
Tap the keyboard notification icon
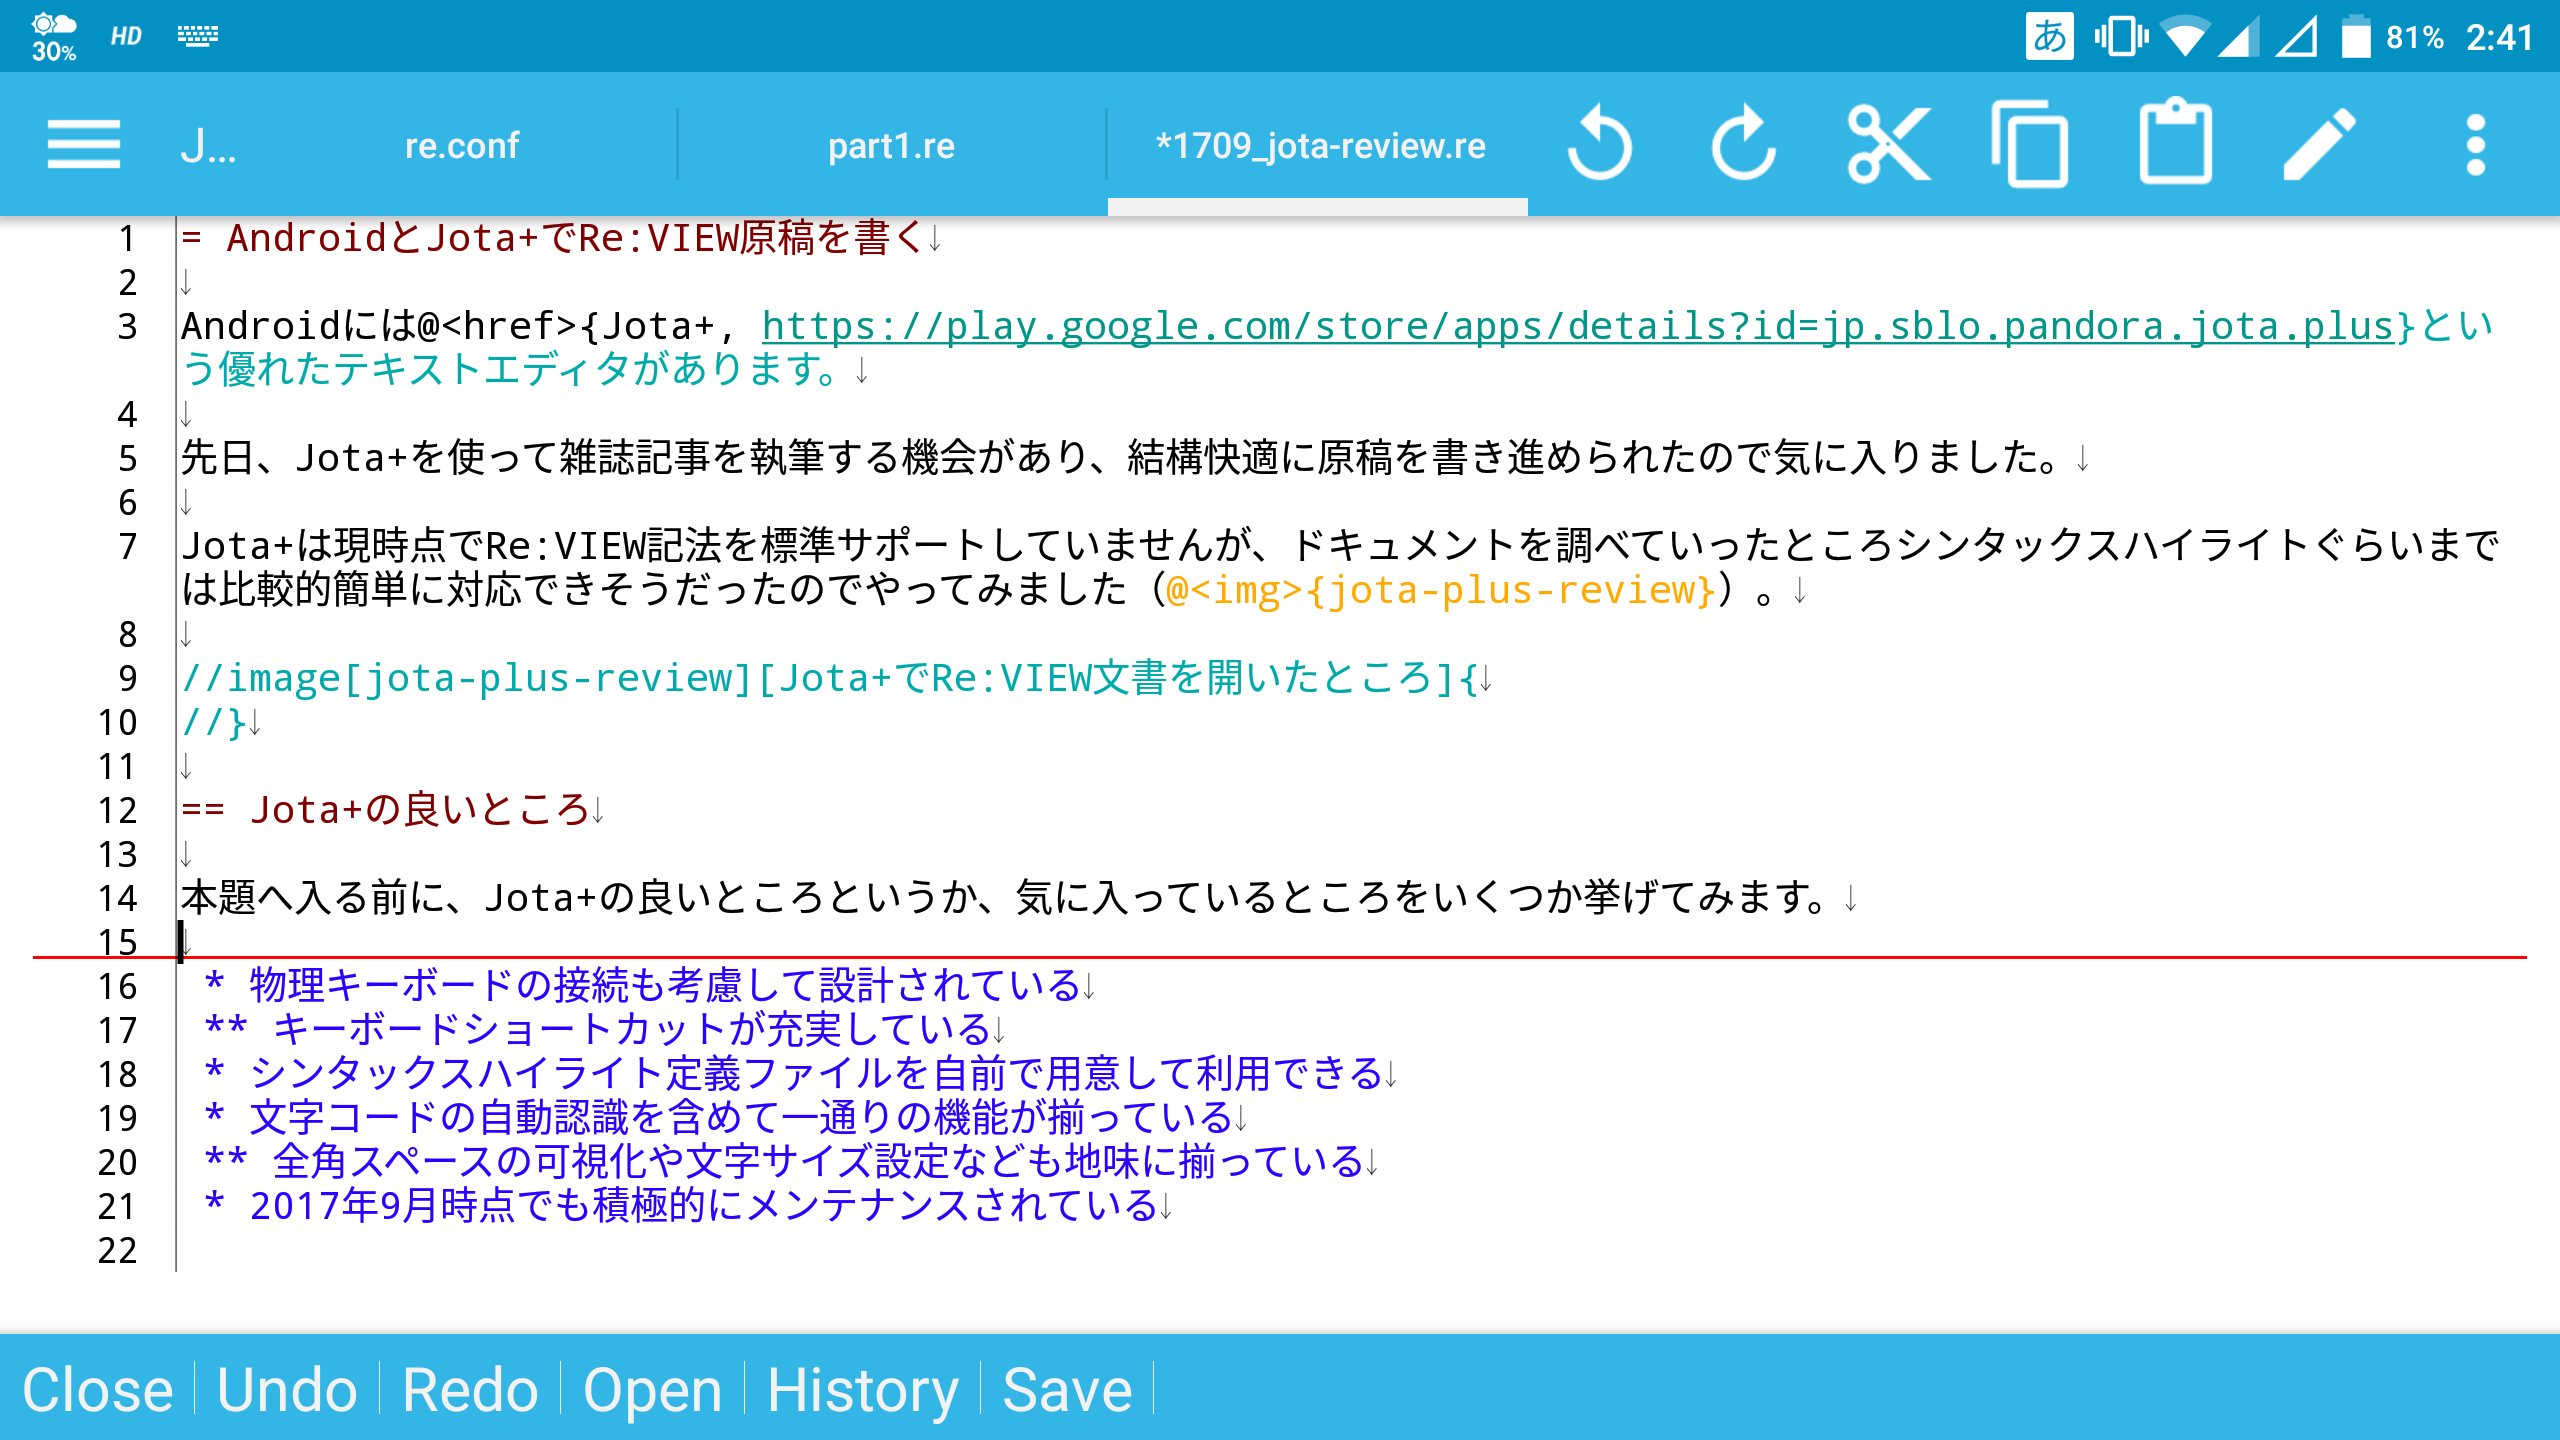(198, 37)
